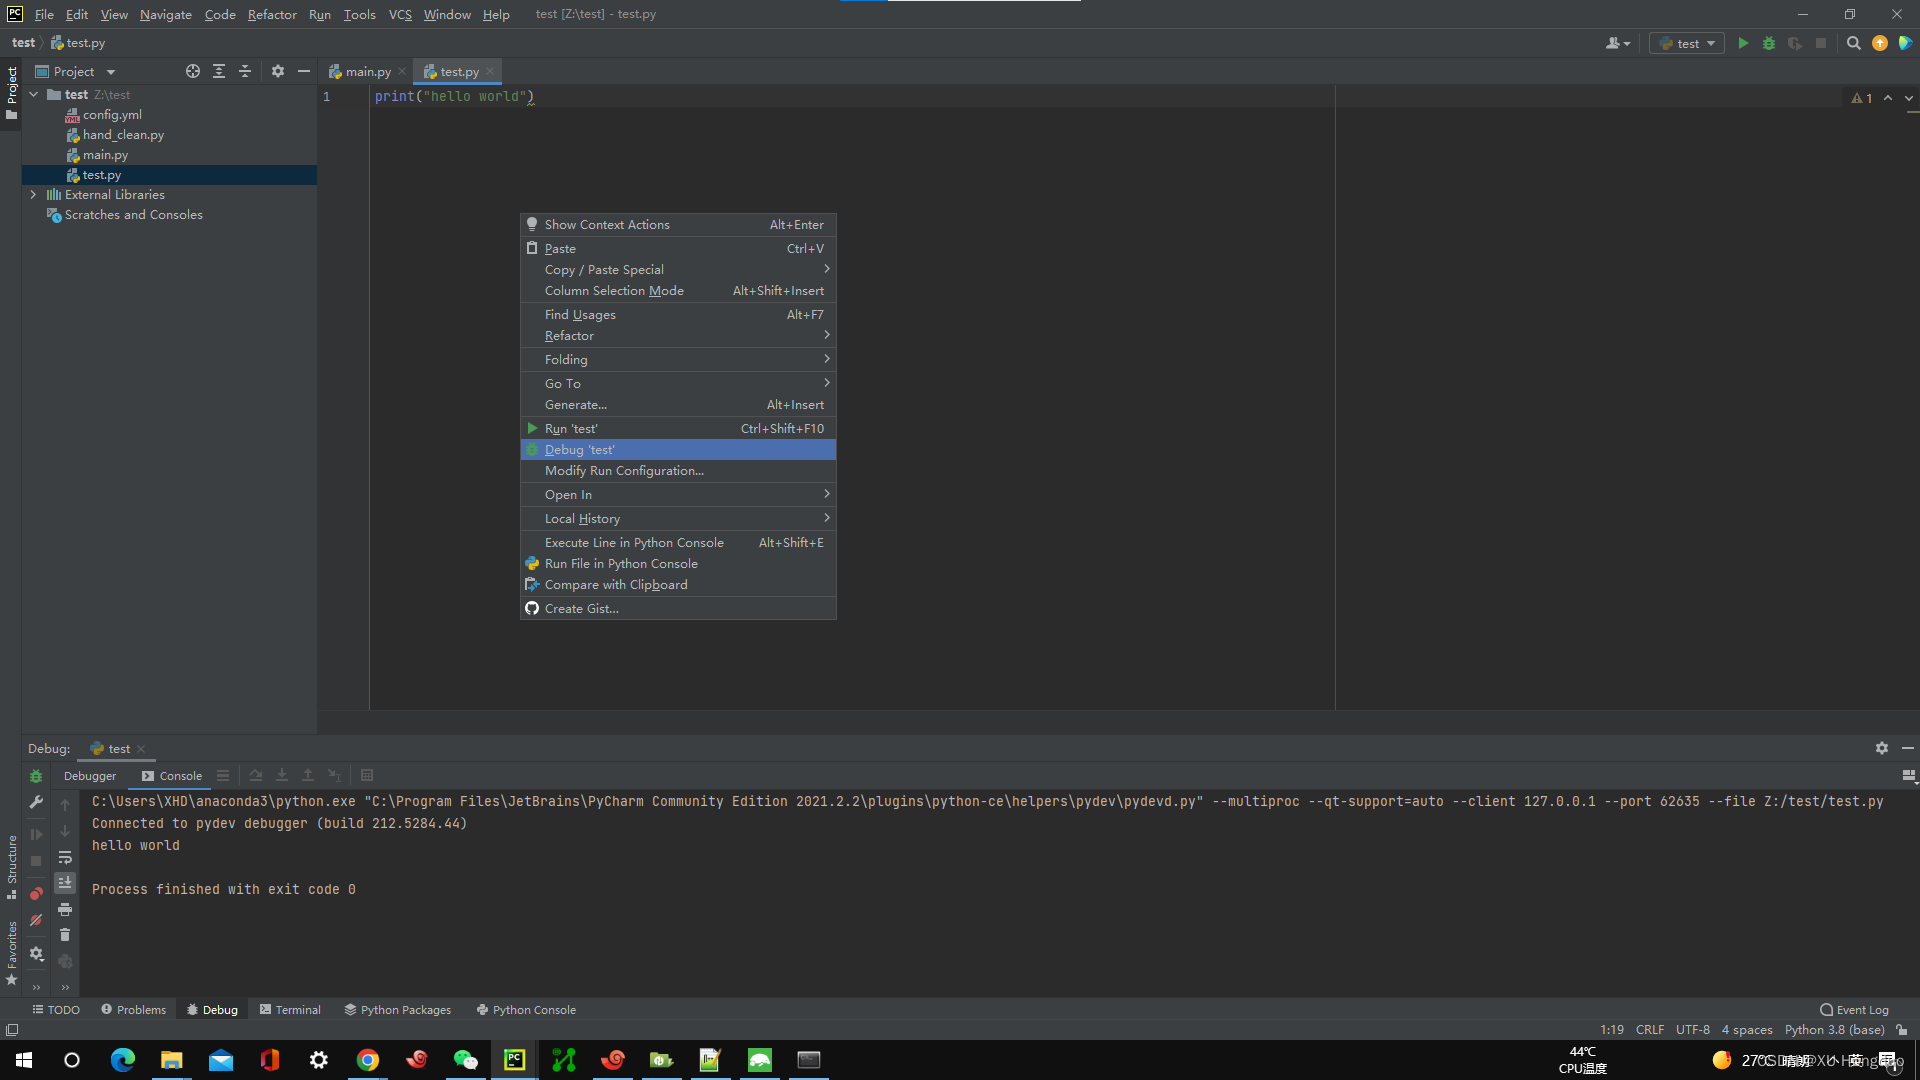The height and width of the screenshot is (1080, 1920).
Task: Open Google Chrome from the taskbar
Action: 368,1060
